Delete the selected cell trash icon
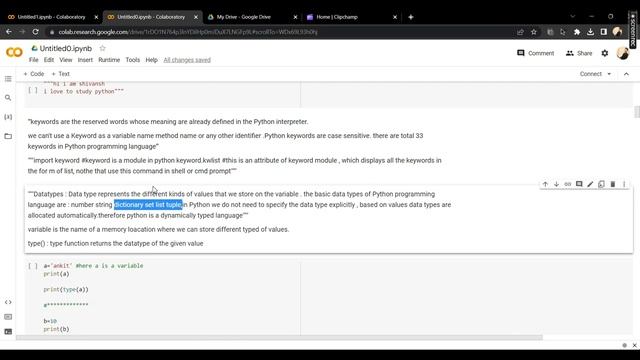The height and width of the screenshot is (360, 640). (613, 184)
